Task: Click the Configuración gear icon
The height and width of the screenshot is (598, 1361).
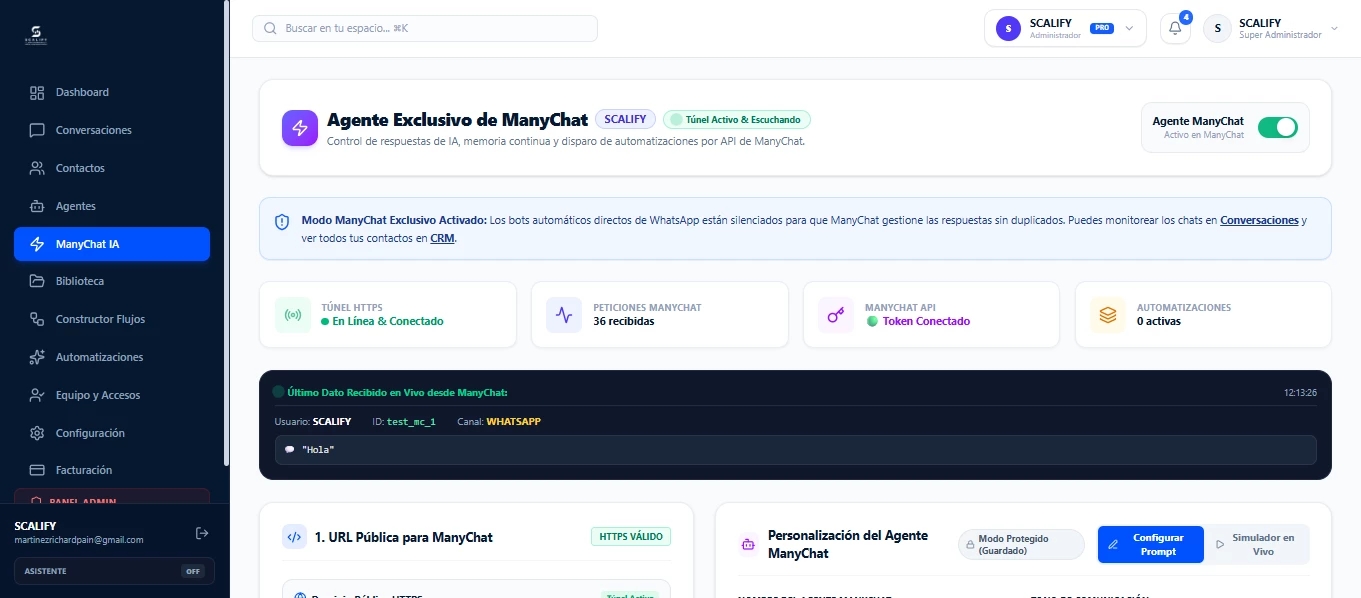Action: 37,433
